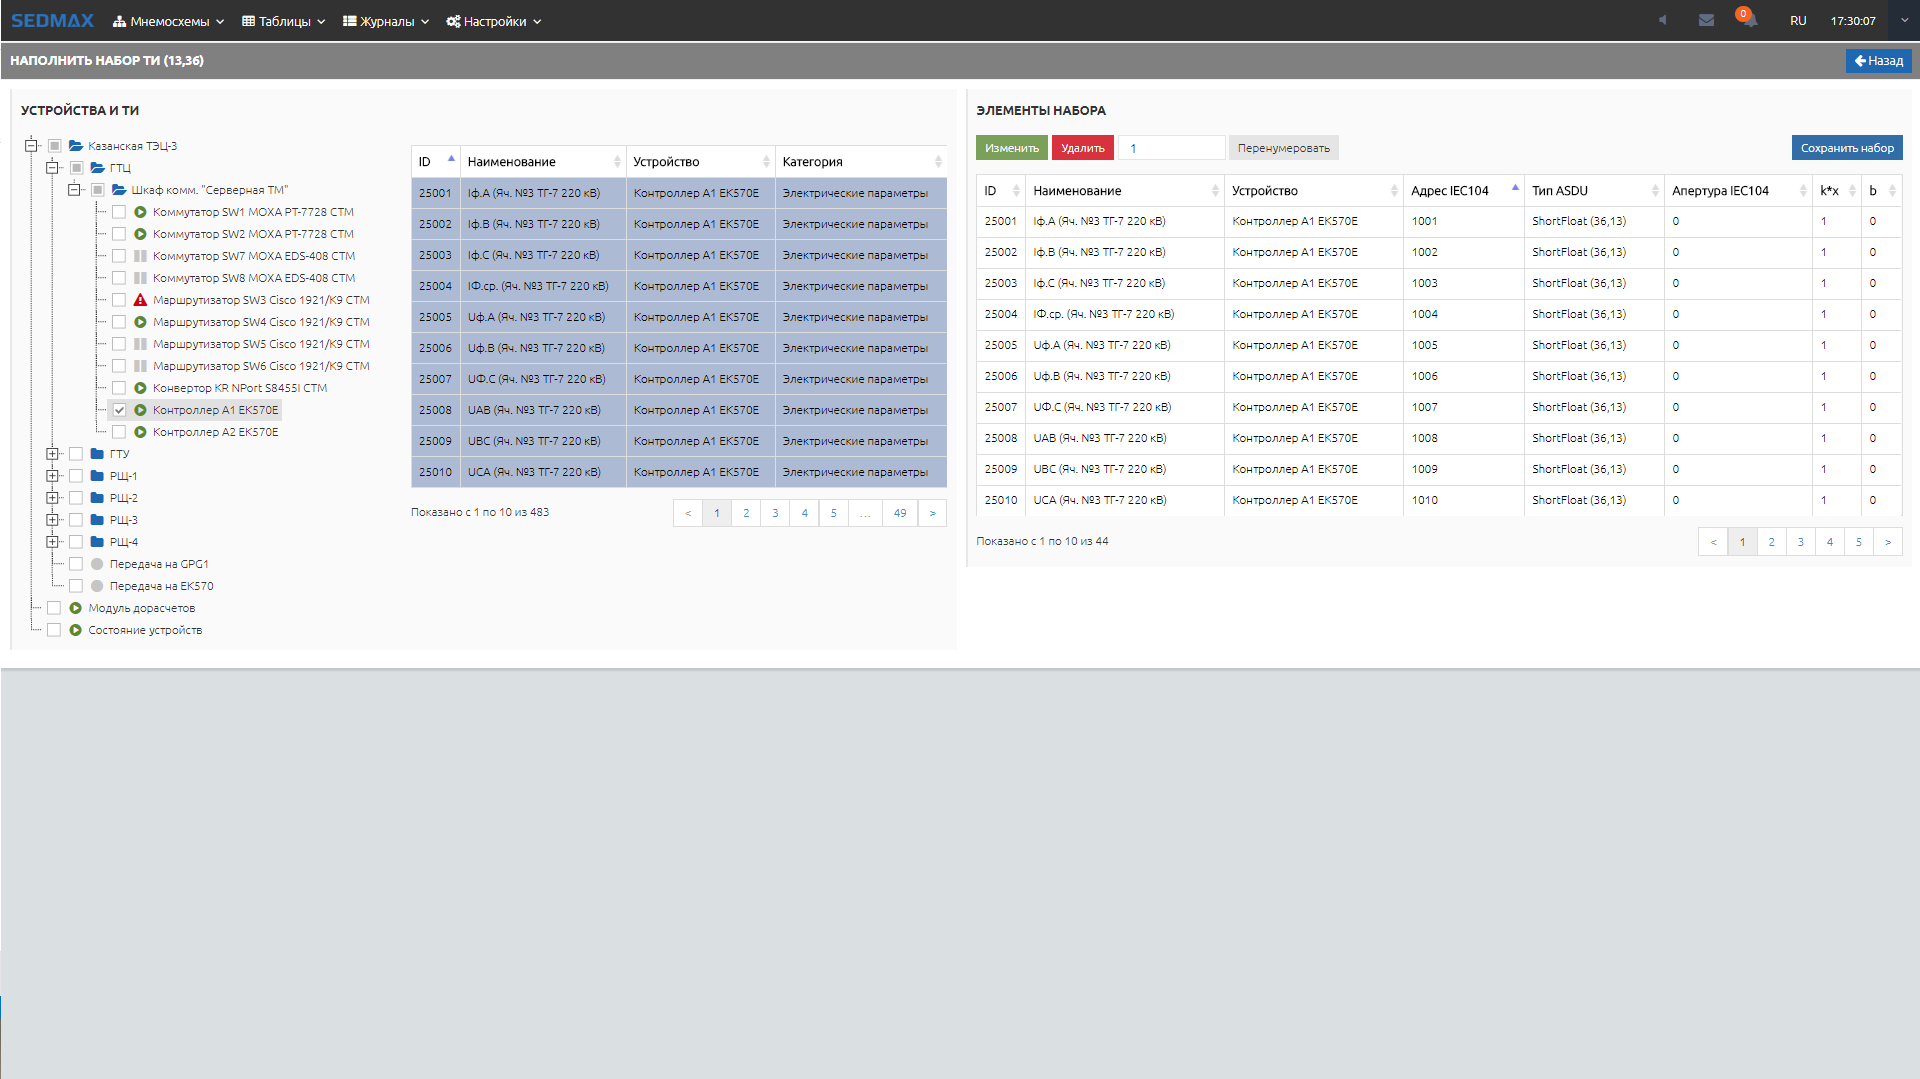Screen dimensions: 1920x1079
Task: Expand the РЩ-4 tree node
Action: [53, 542]
